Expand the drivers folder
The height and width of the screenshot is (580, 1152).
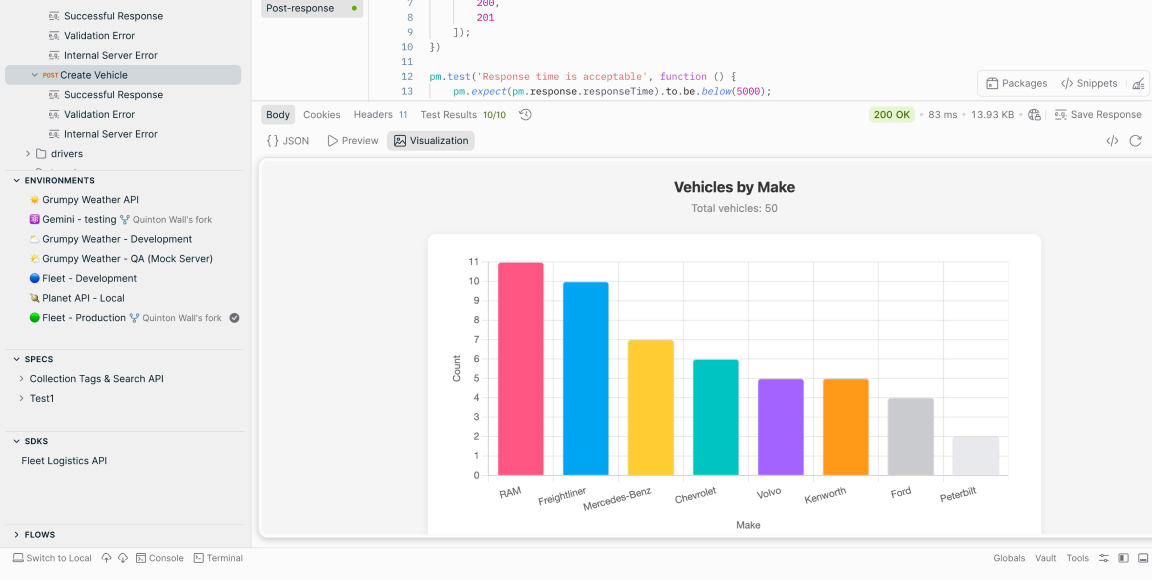tap(28, 154)
